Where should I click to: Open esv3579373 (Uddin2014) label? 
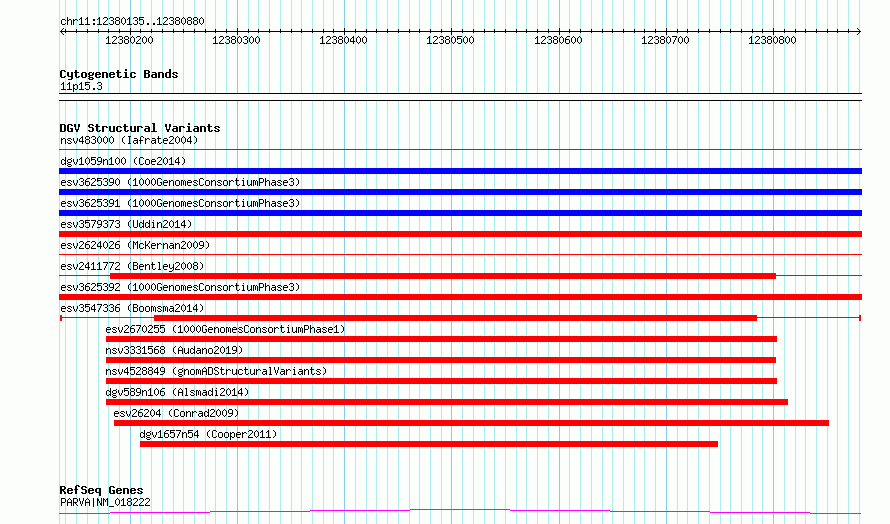126,224
